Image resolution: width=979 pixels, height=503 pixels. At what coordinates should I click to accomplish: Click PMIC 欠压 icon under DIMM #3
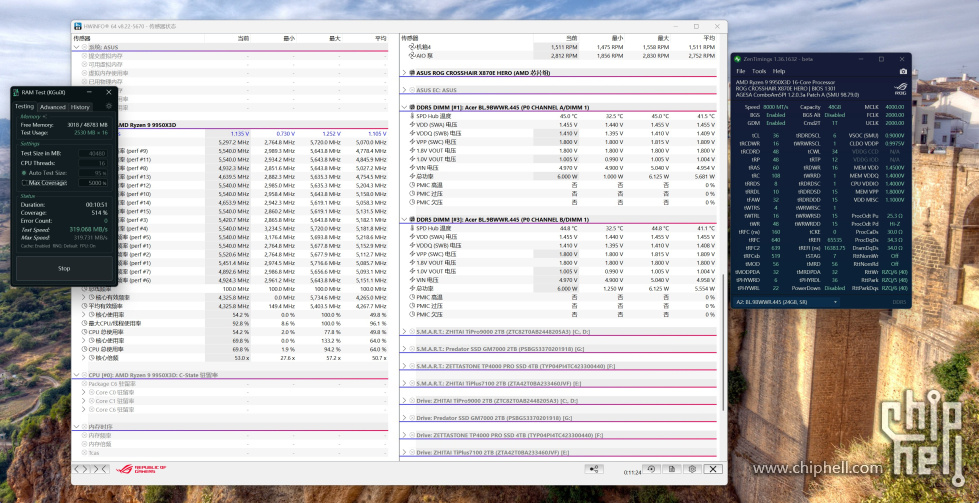412,315
